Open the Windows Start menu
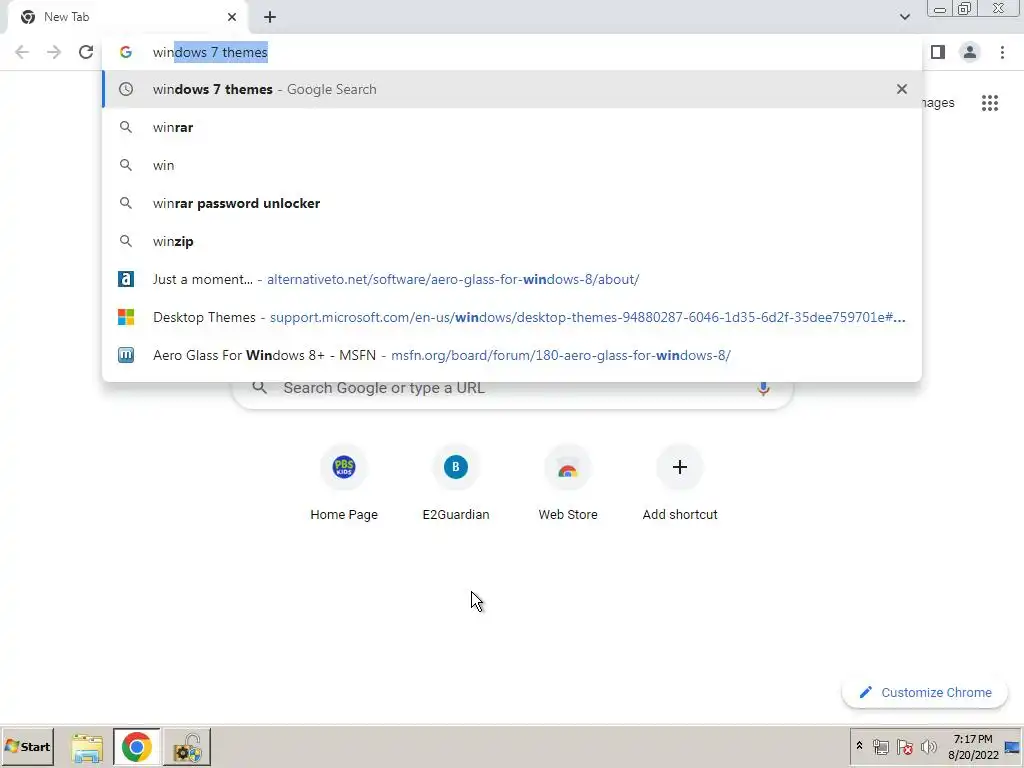The width and height of the screenshot is (1024, 768). [27, 746]
